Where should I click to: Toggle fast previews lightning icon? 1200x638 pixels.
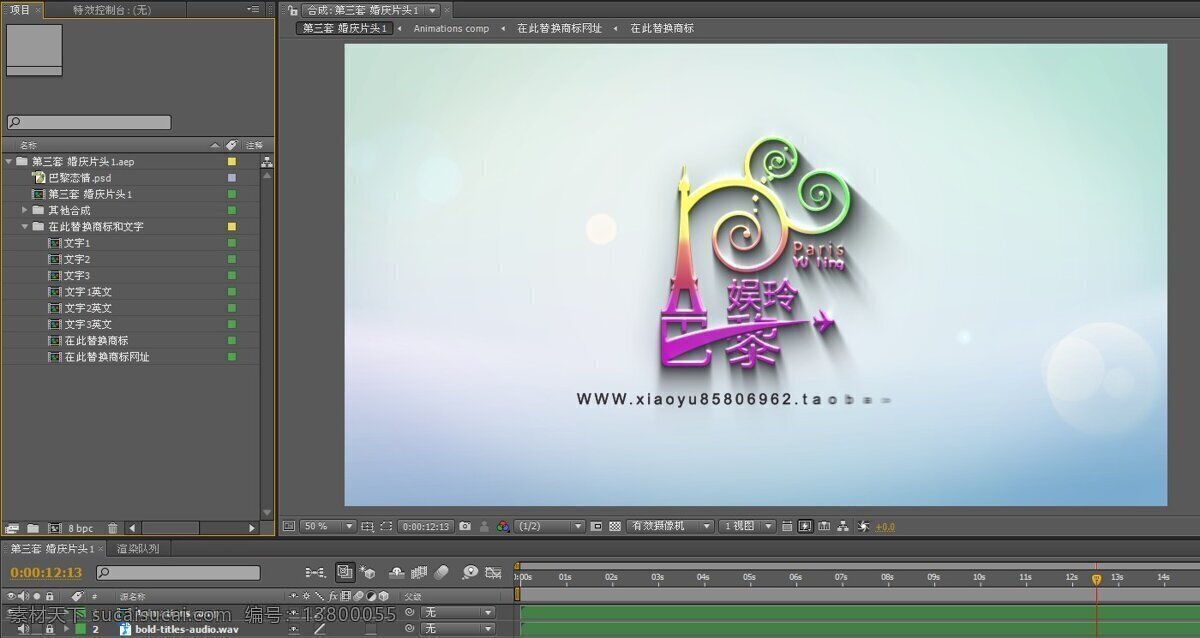[x=805, y=526]
